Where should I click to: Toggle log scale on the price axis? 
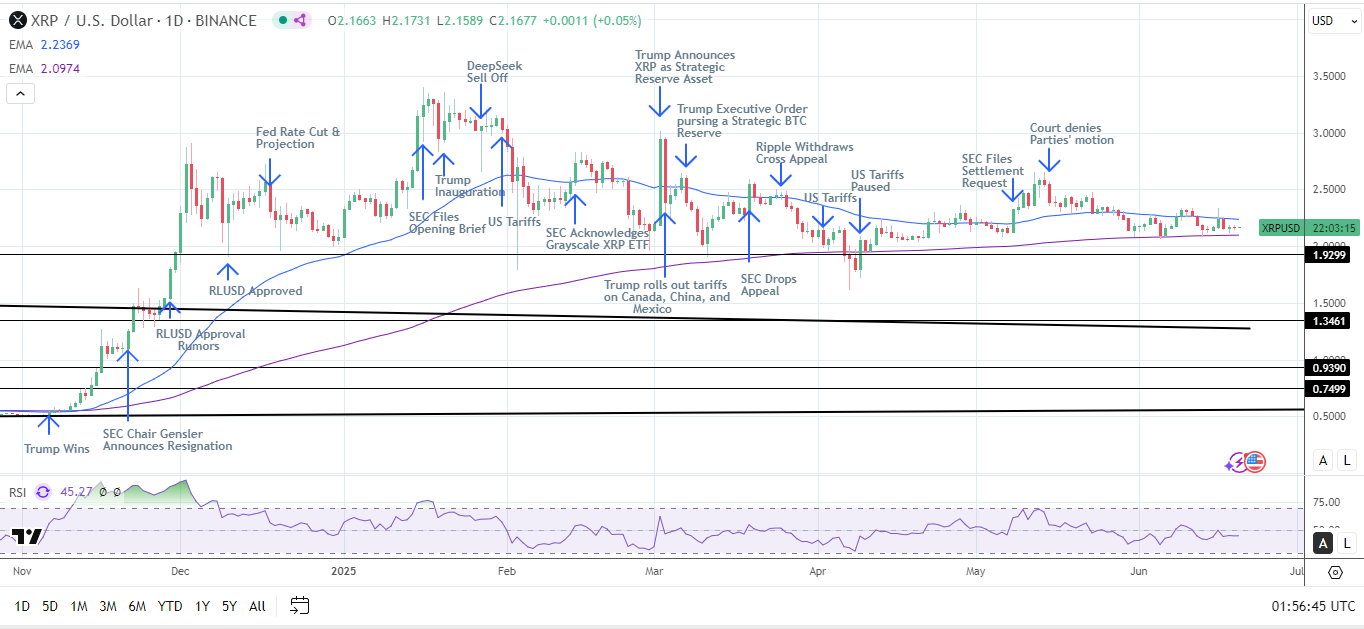(1347, 460)
